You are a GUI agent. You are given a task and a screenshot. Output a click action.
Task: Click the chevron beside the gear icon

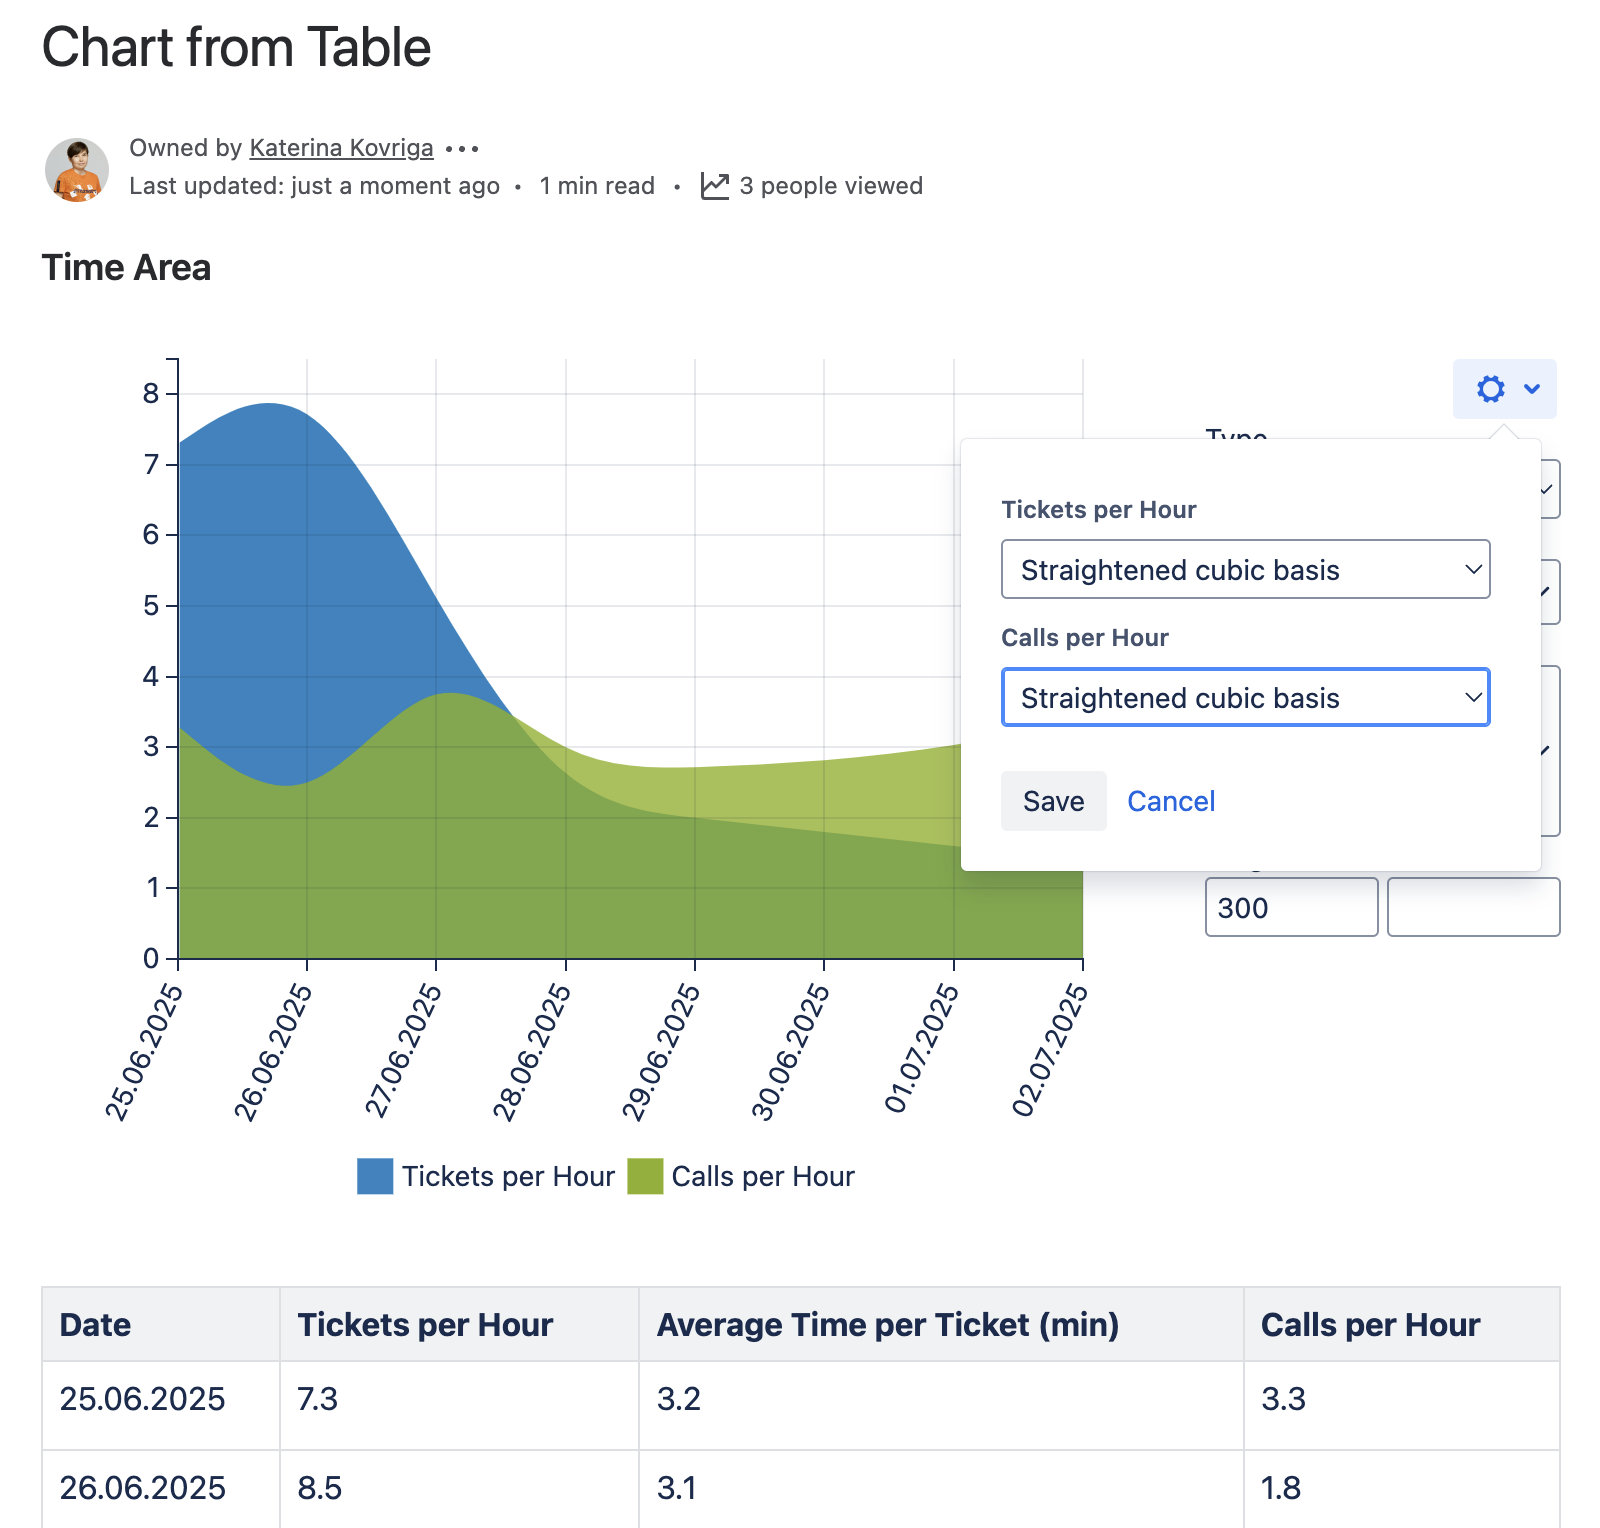pos(1531,389)
